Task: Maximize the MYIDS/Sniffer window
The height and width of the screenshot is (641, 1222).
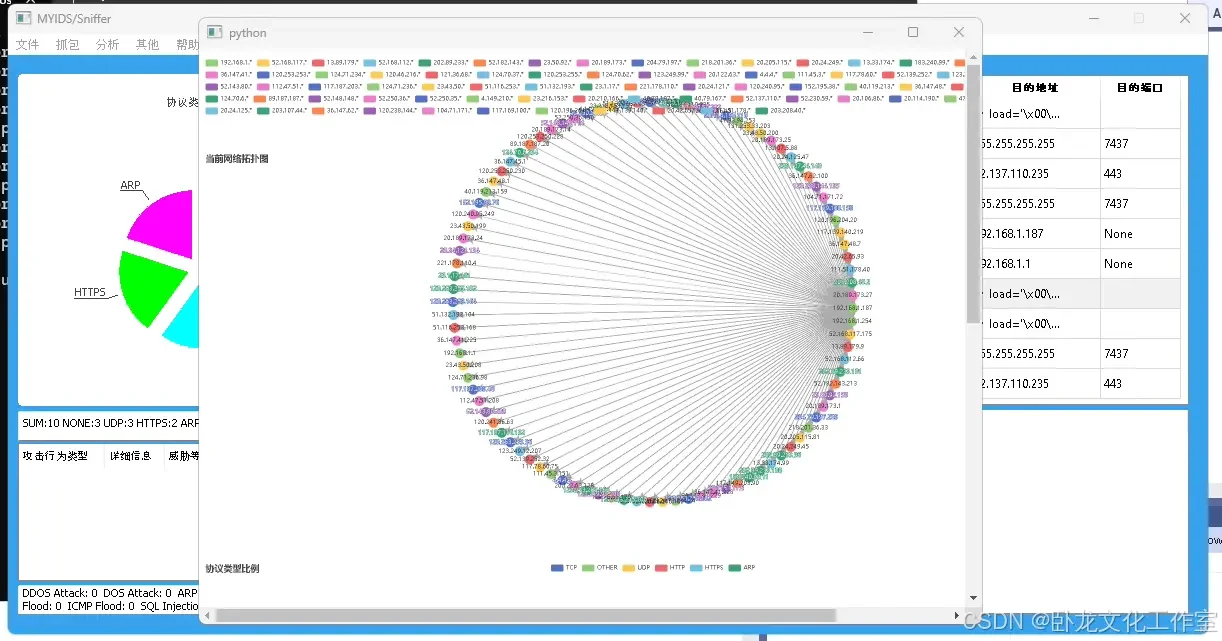Action: click(x=1139, y=18)
